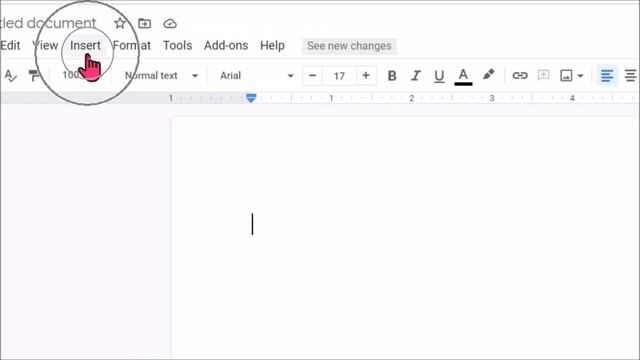Click the blue indent marker on ruler
The image size is (640, 360).
coord(251,98)
